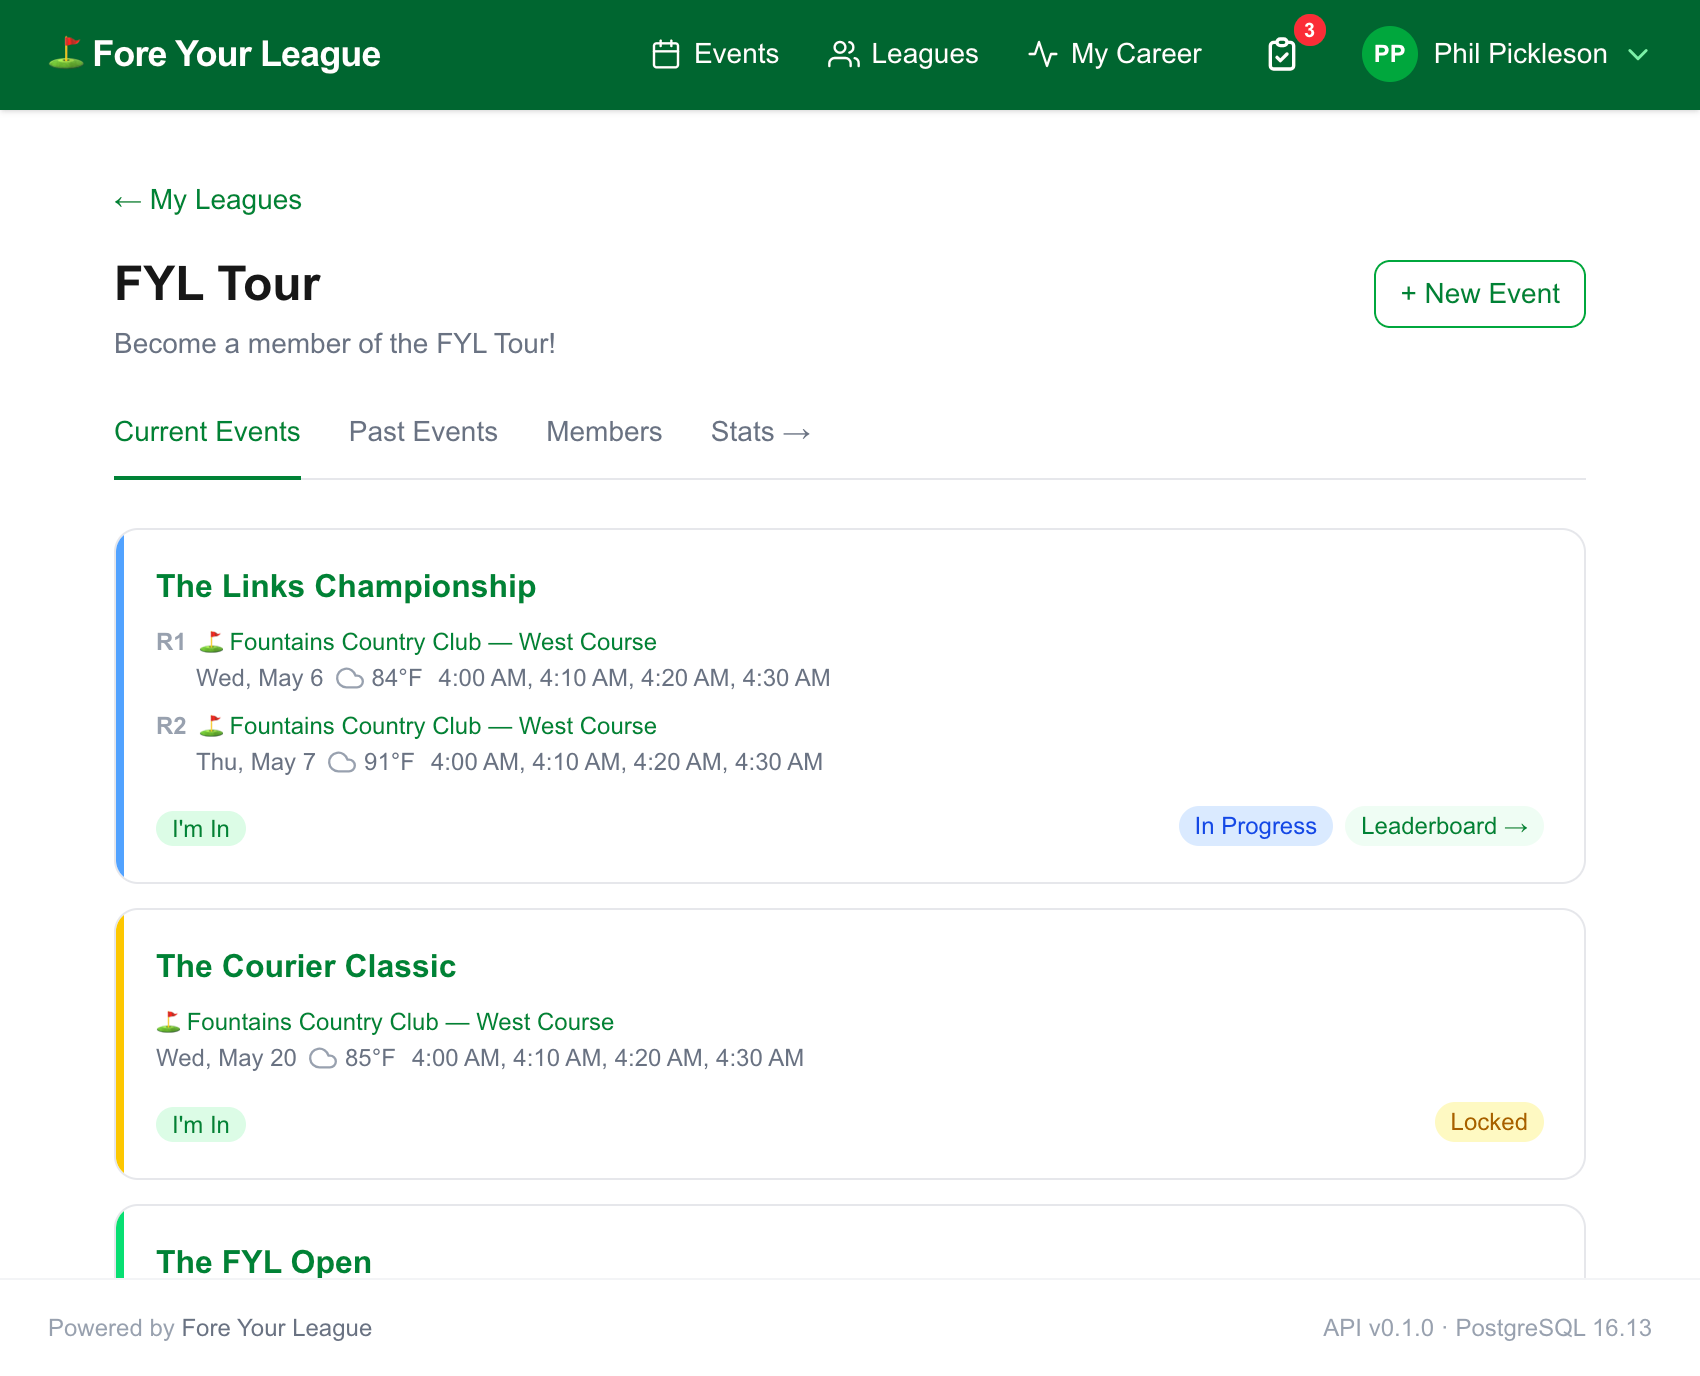Toggle I'm In for Courier Classic
This screenshot has width=1700, height=1376.
pos(201,1125)
